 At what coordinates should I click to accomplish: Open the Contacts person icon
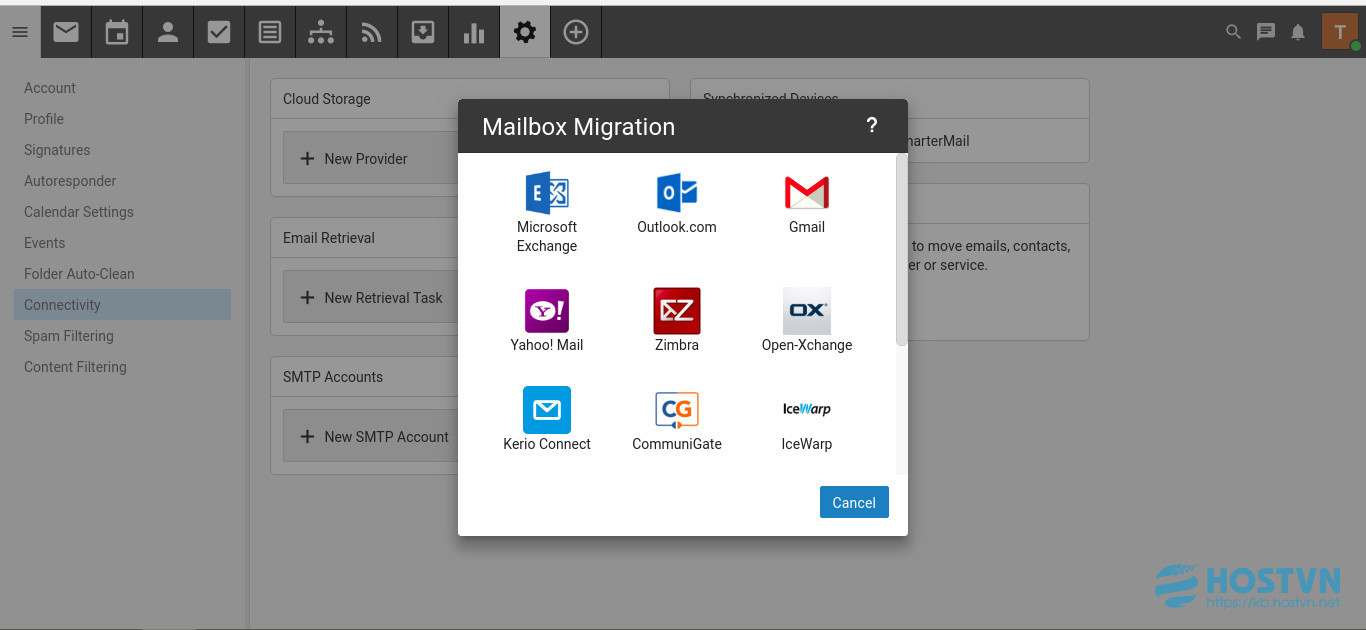tap(168, 32)
